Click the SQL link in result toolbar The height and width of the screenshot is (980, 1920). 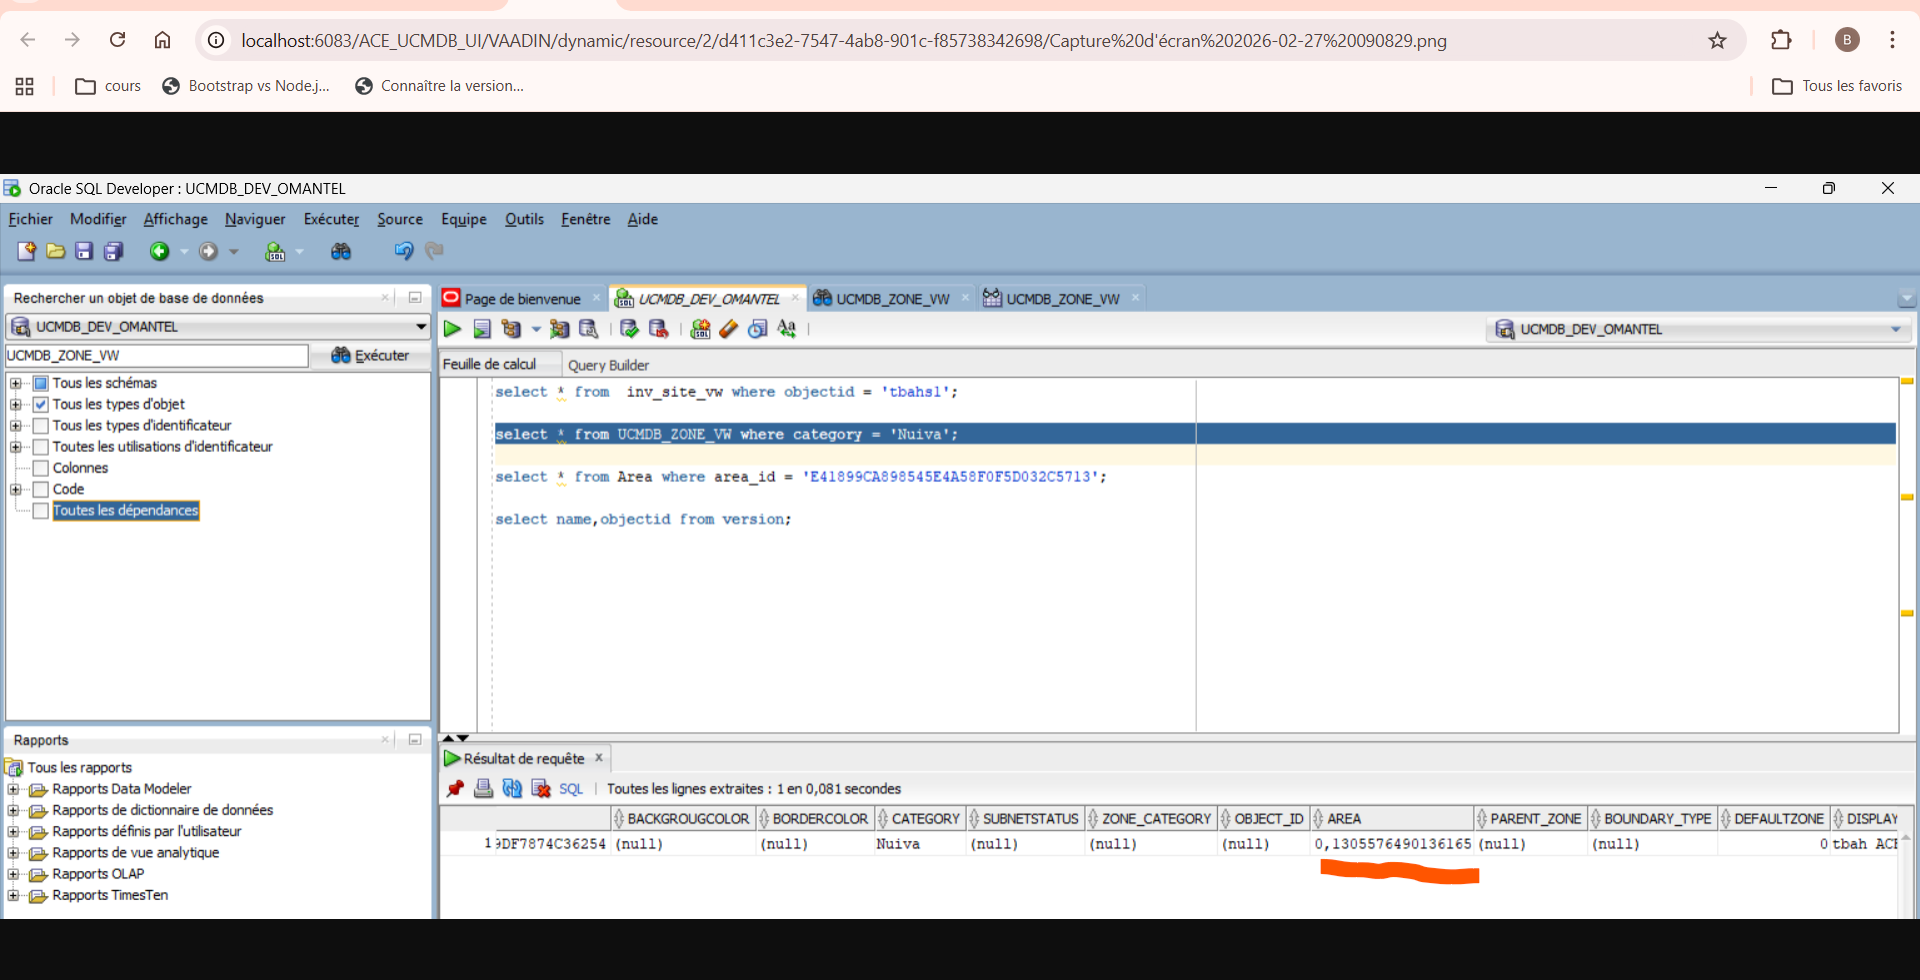(571, 789)
